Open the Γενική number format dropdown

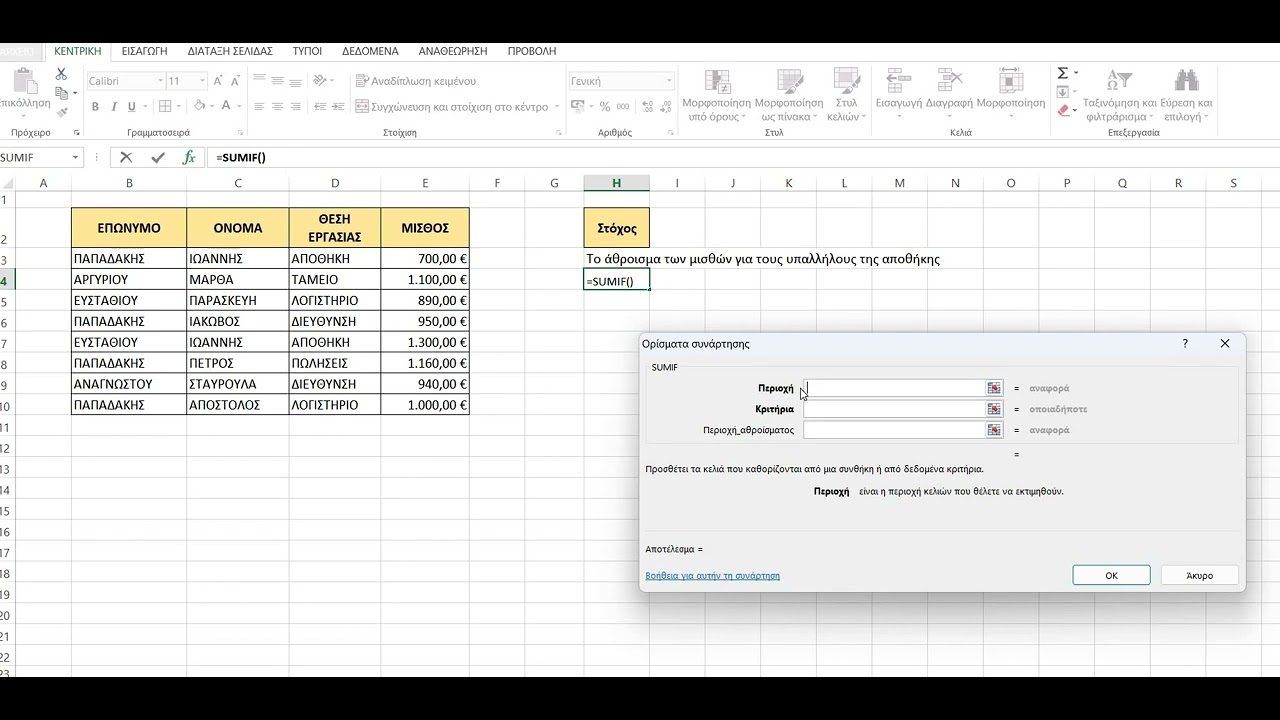pyautogui.click(x=669, y=81)
